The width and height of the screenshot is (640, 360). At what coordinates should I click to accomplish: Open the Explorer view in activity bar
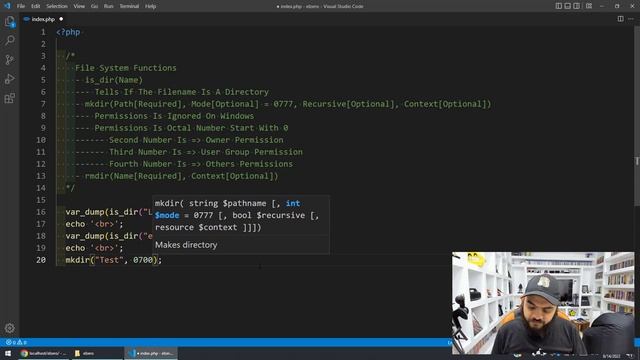9,21
